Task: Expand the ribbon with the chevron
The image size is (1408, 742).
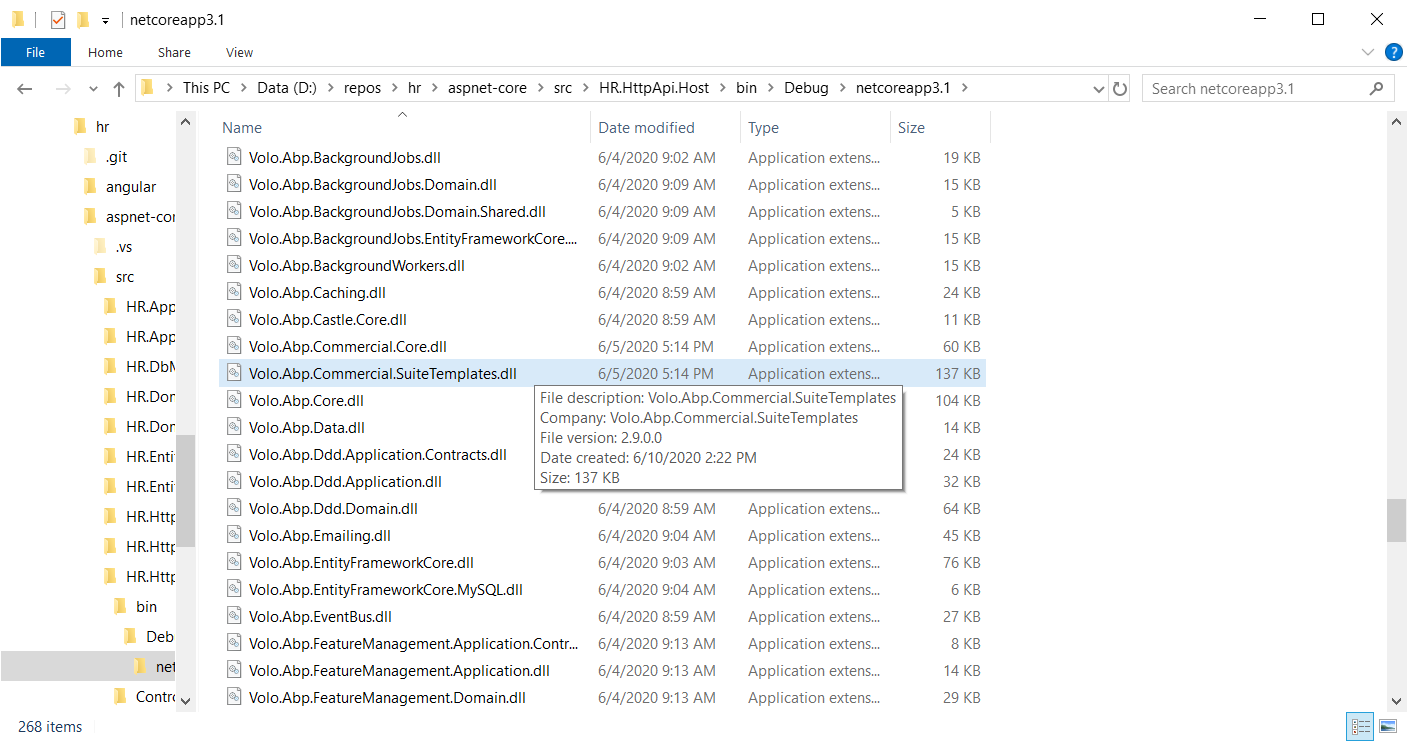Action: (x=1368, y=52)
